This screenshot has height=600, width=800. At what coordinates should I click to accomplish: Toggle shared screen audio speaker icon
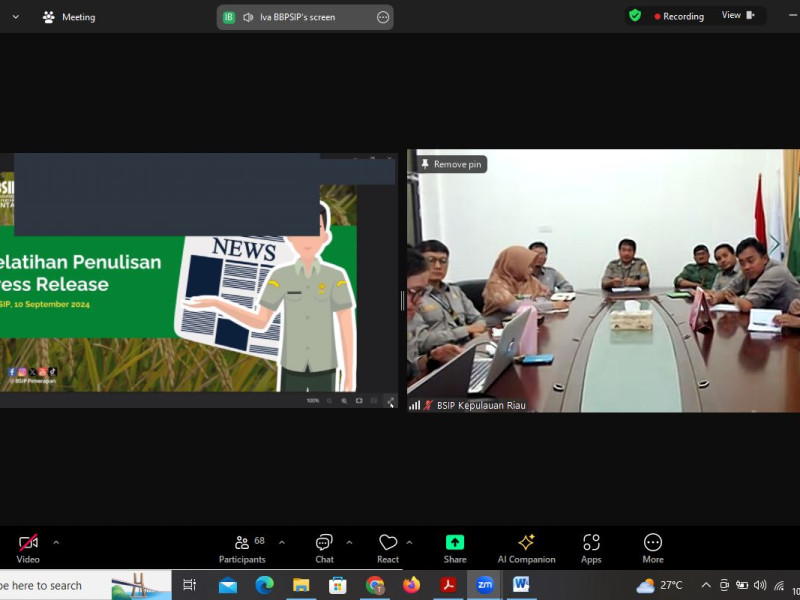point(248,17)
